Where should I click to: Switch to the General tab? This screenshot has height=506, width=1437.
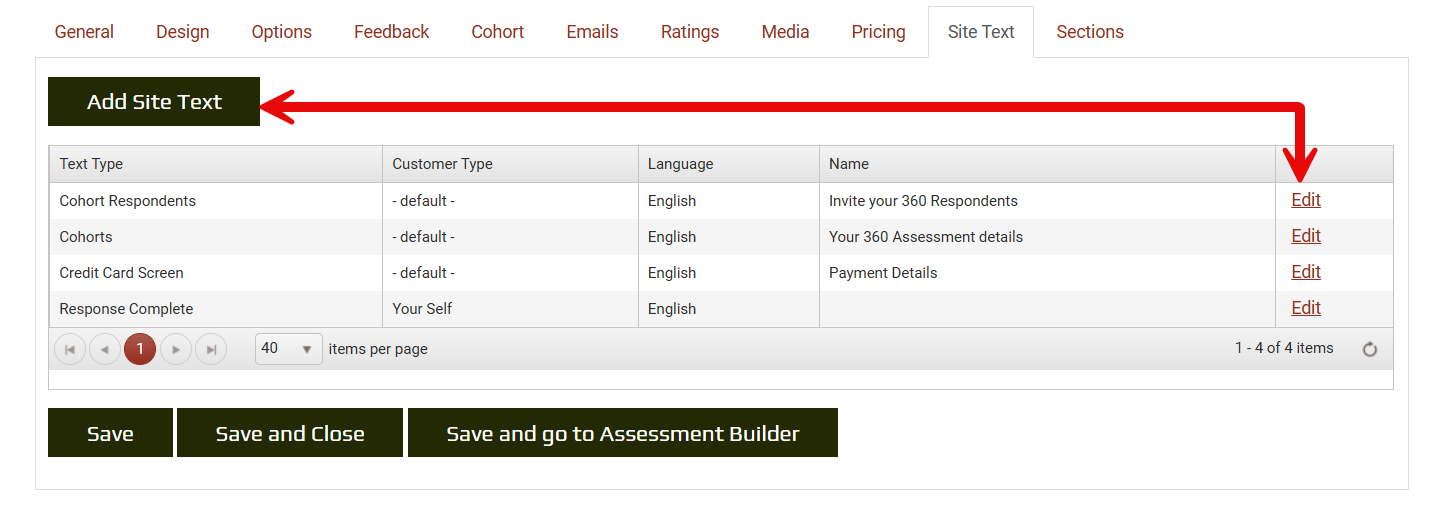click(x=84, y=32)
